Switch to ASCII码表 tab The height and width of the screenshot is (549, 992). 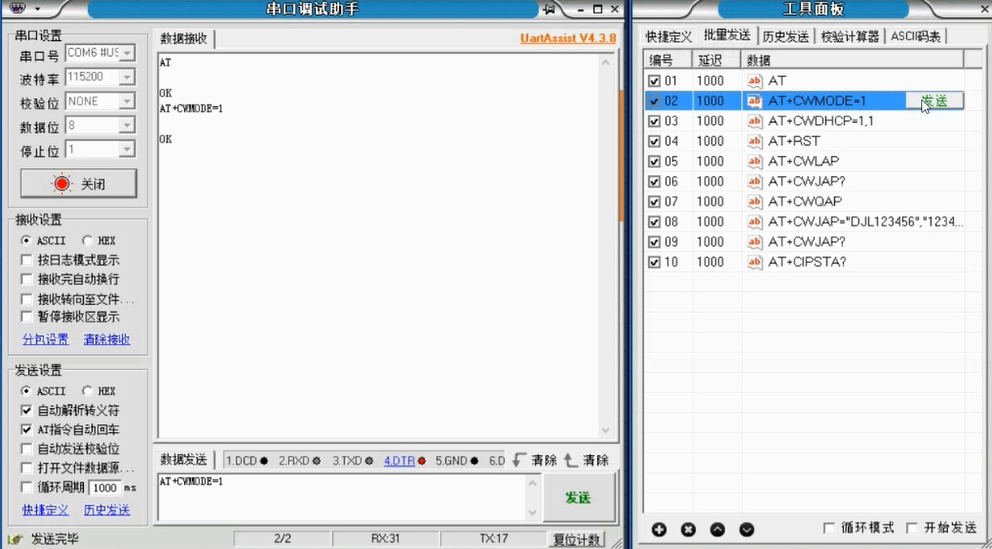point(915,37)
